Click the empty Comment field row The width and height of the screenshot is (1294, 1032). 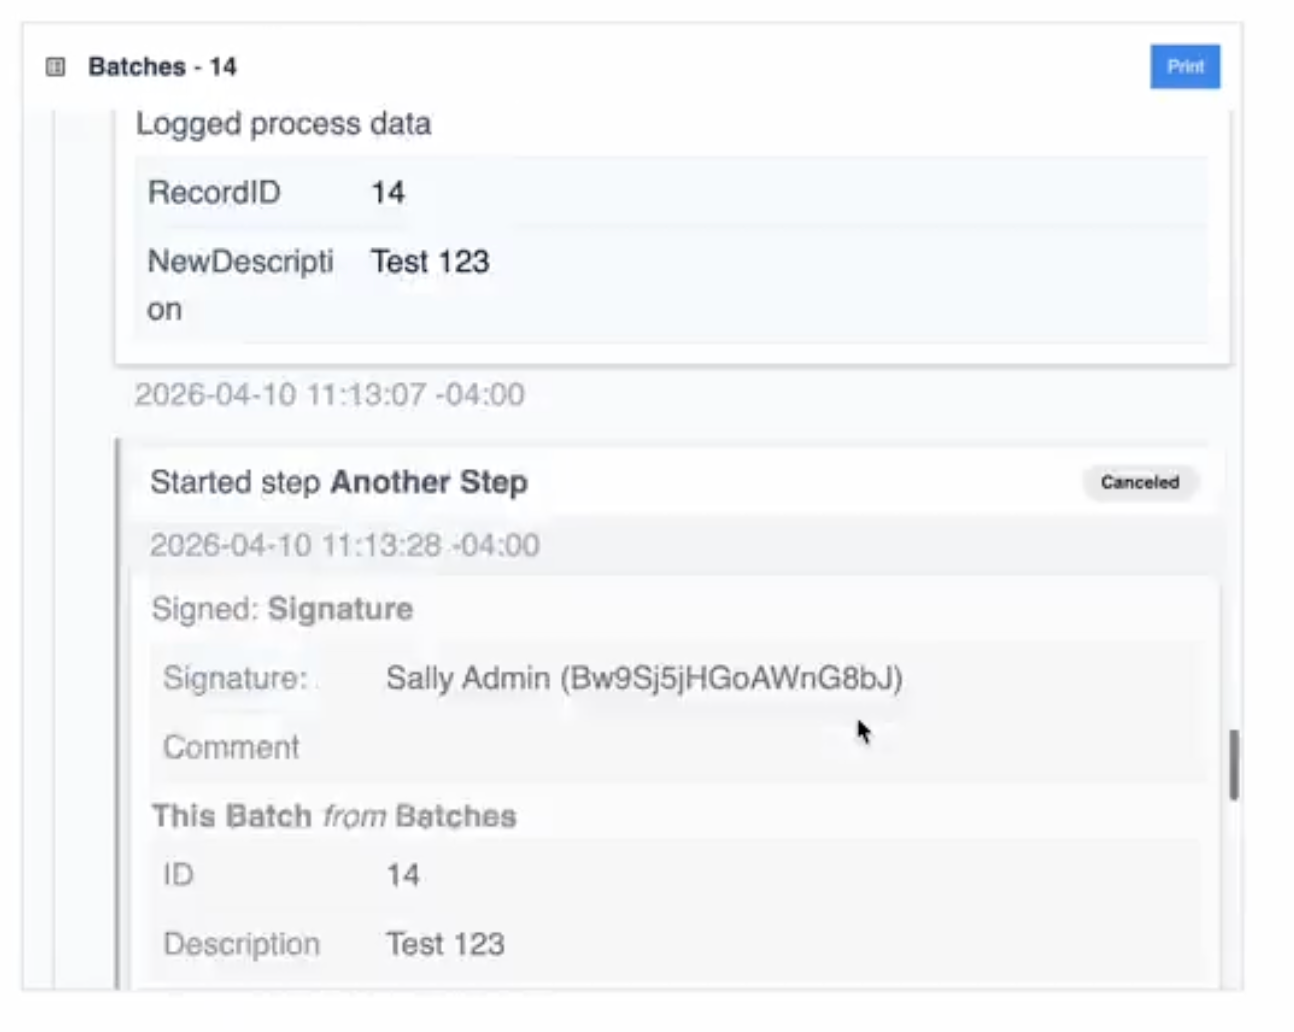pos(674,747)
